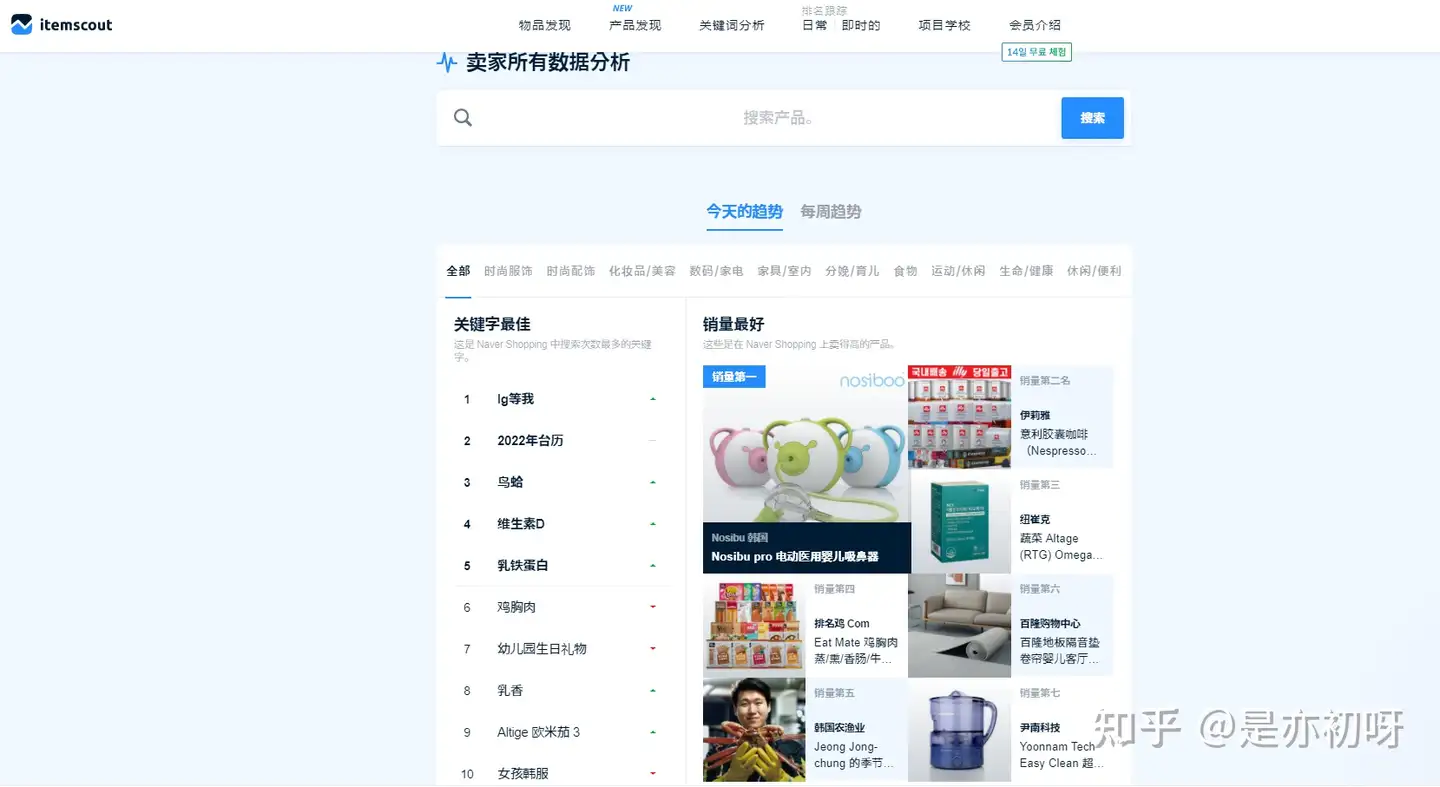Screen dimensions: 1440x787
Task: Select the 全部 category tab
Action: [x=458, y=271]
